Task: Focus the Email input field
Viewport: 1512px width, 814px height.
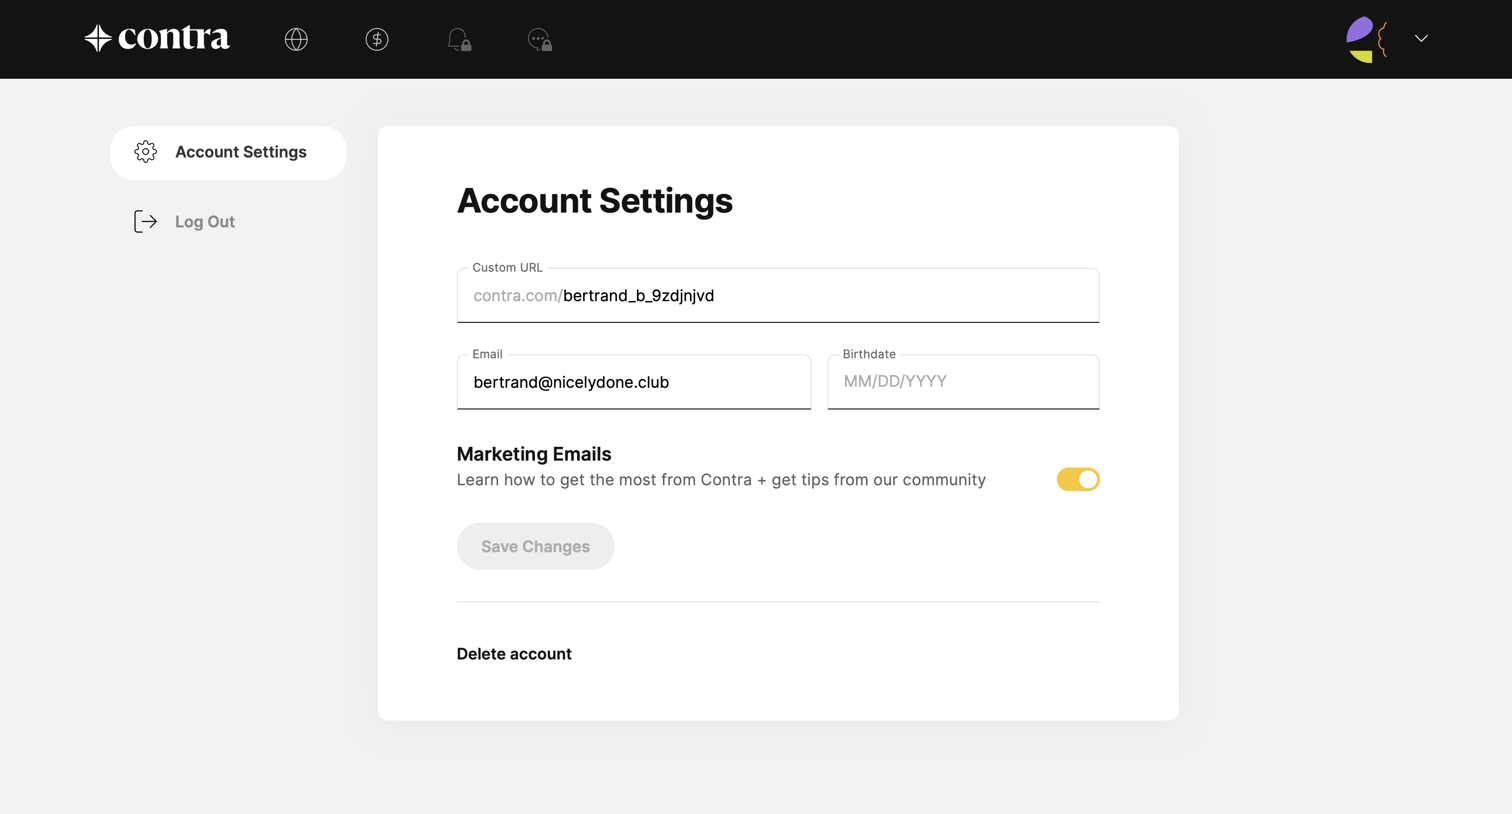Action: [634, 382]
